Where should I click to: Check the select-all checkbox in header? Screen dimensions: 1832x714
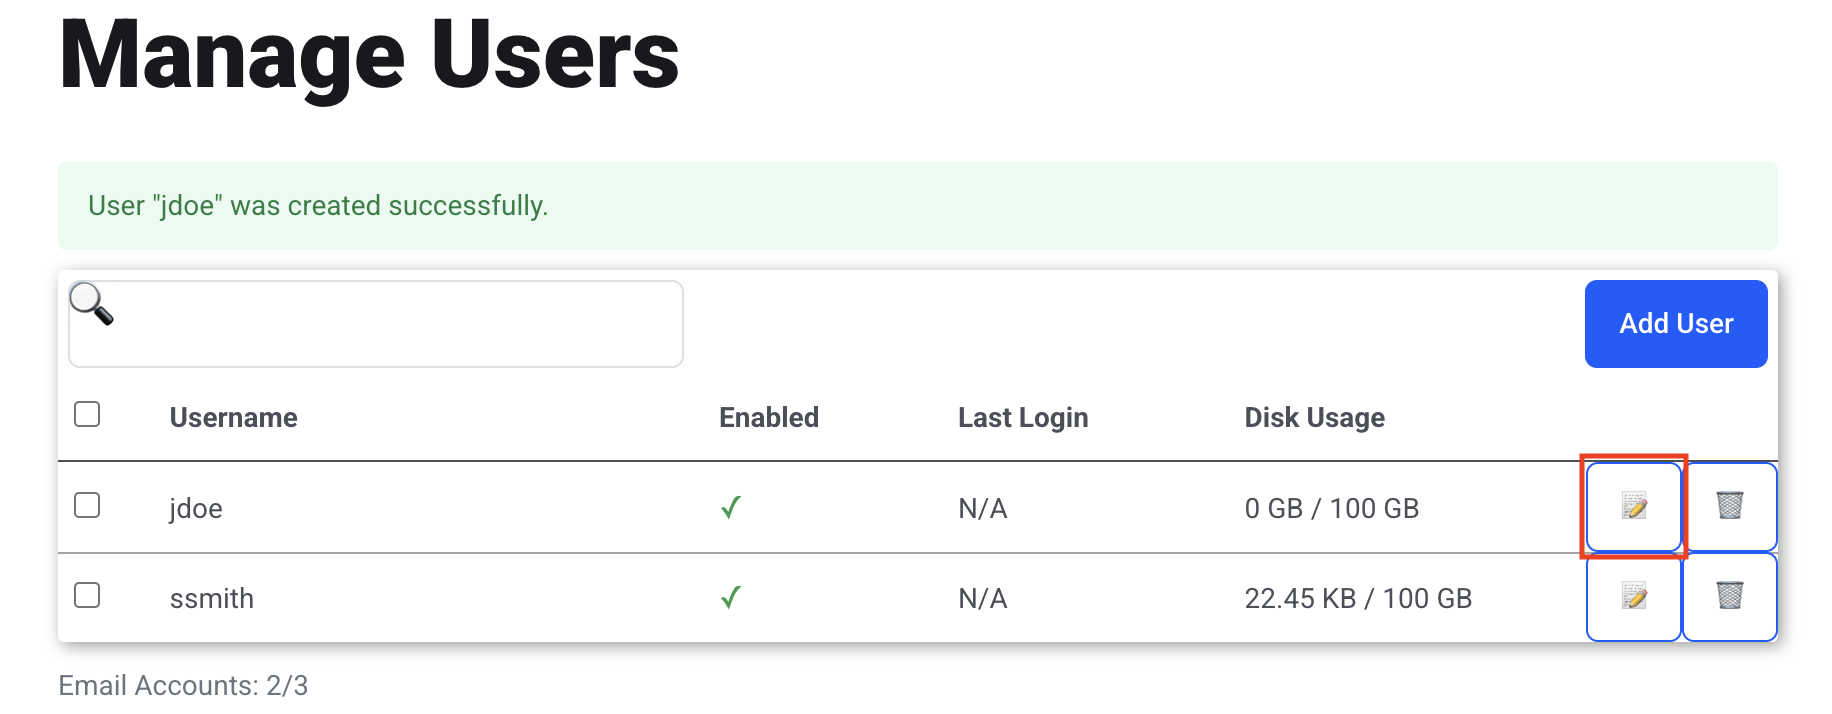(x=87, y=414)
